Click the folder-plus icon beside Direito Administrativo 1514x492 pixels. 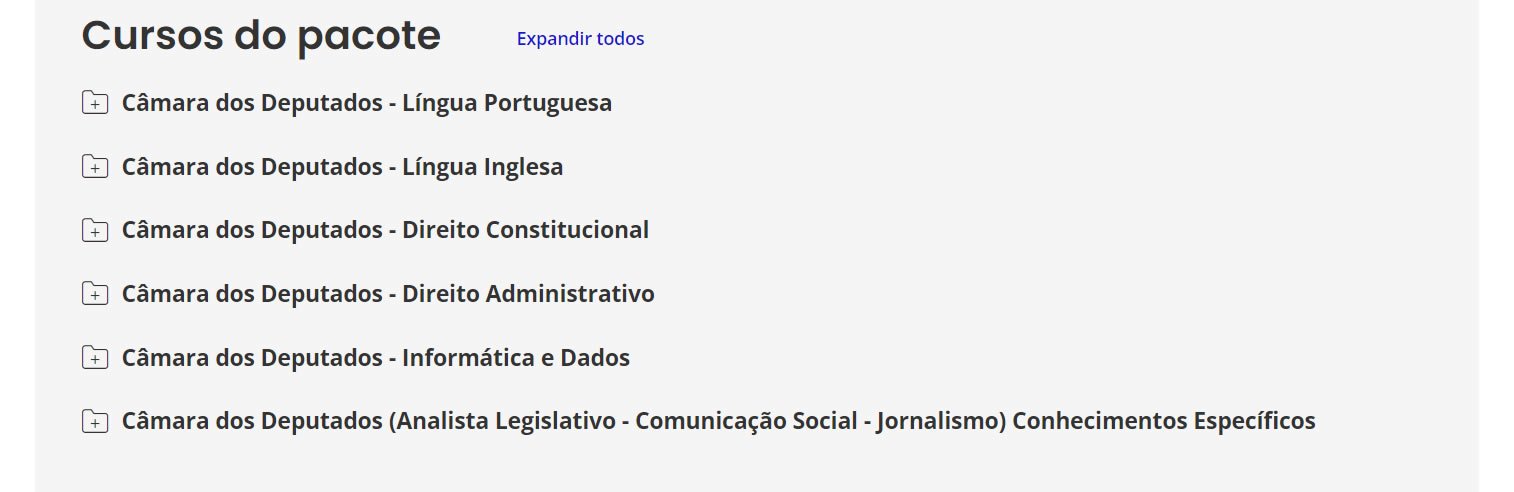point(95,294)
